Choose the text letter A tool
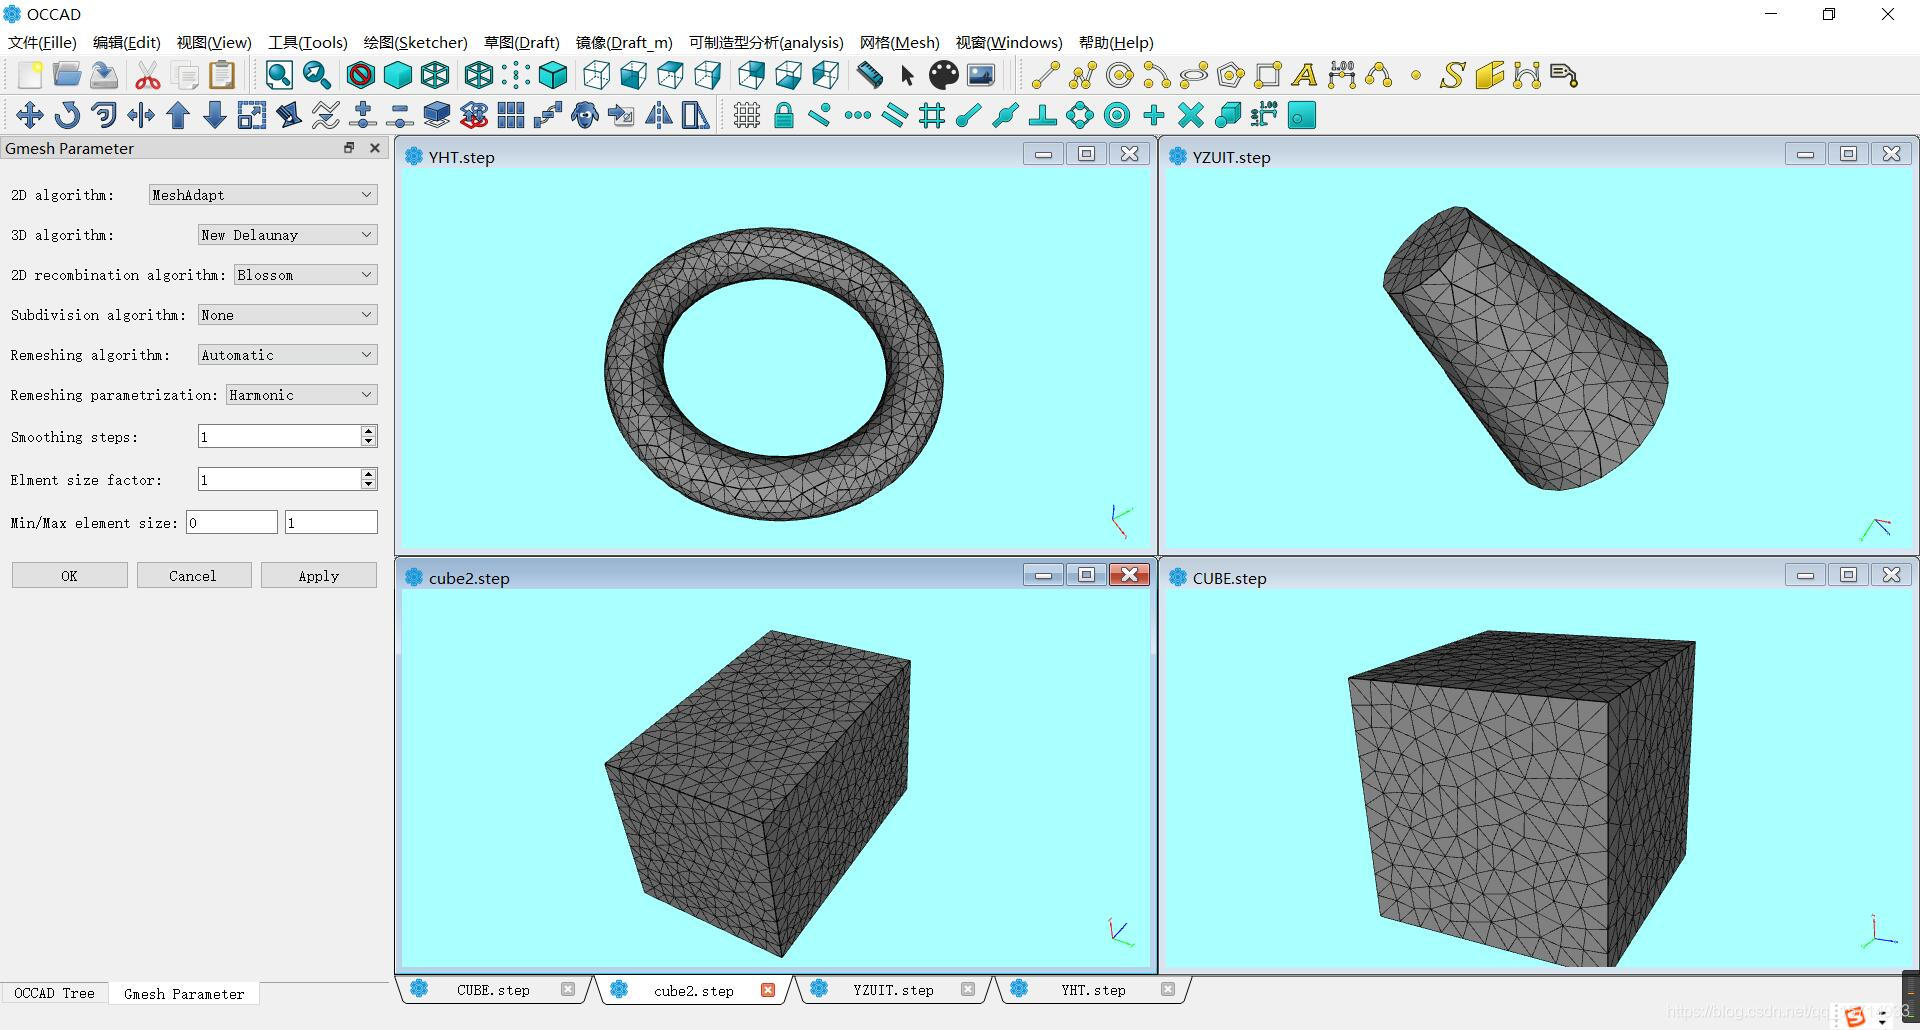 click(1304, 75)
